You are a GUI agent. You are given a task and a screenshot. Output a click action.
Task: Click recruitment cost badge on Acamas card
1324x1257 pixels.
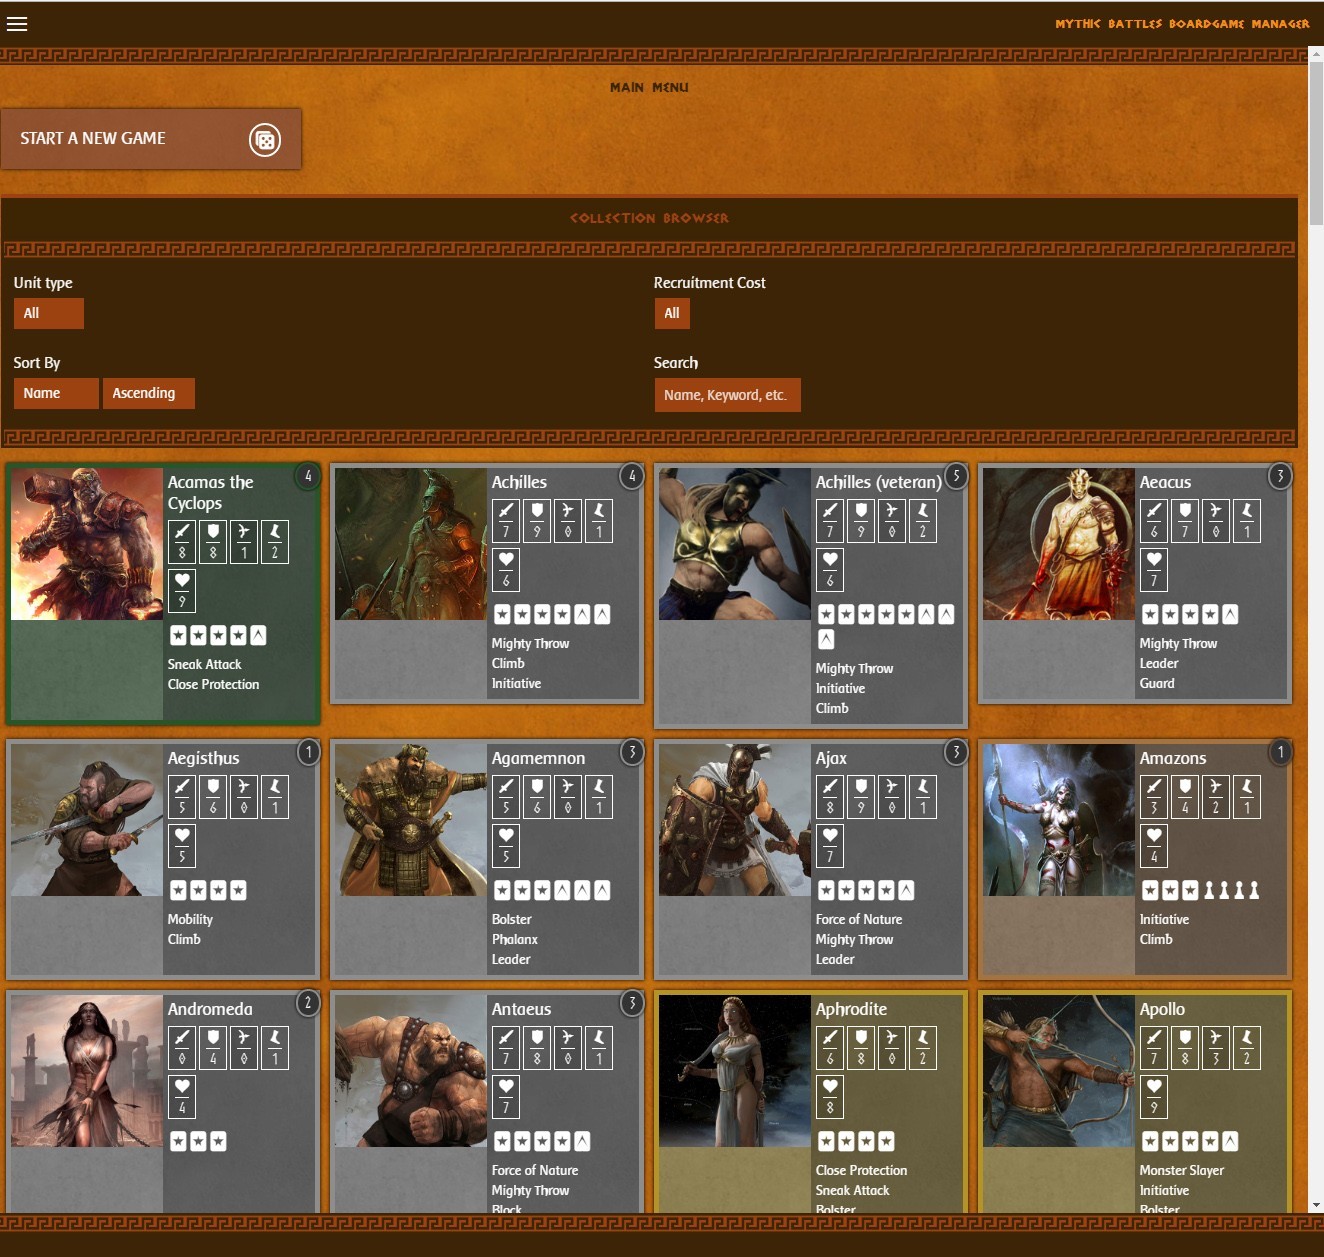coord(308,476)
